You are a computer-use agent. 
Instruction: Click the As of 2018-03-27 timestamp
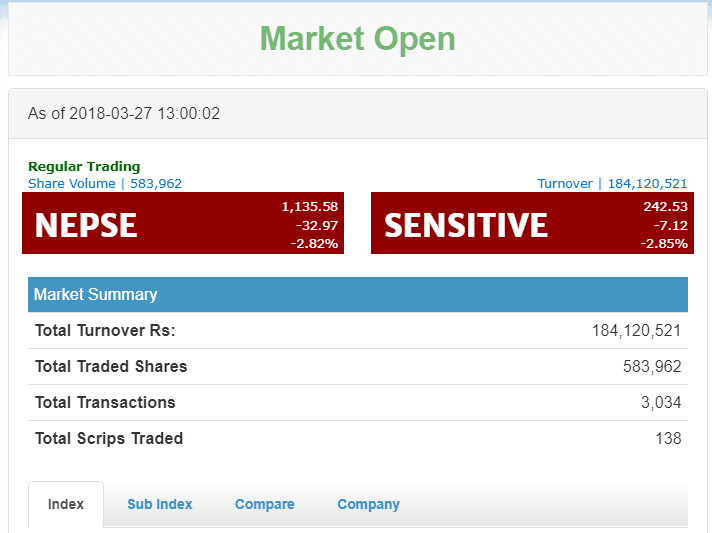tap(124, 114)
